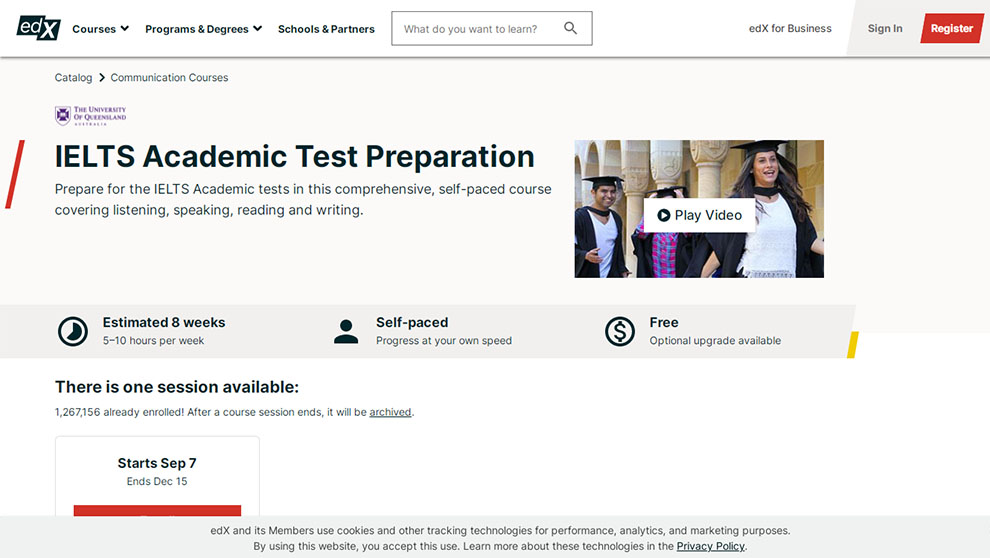The height and width of the screenshot is (558, 990).
Task: Click the Sign In link
Action: pyautogui.click(x=885, y=28)
